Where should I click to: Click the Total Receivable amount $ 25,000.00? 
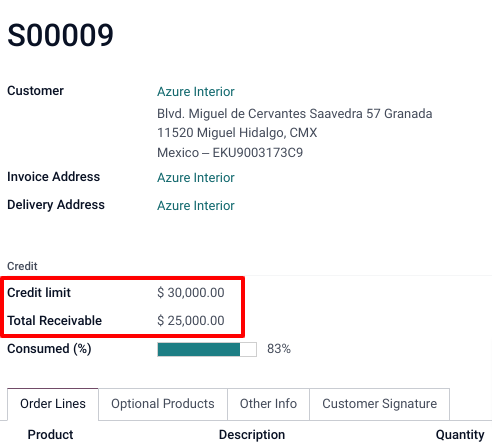(x=191, y=321)
